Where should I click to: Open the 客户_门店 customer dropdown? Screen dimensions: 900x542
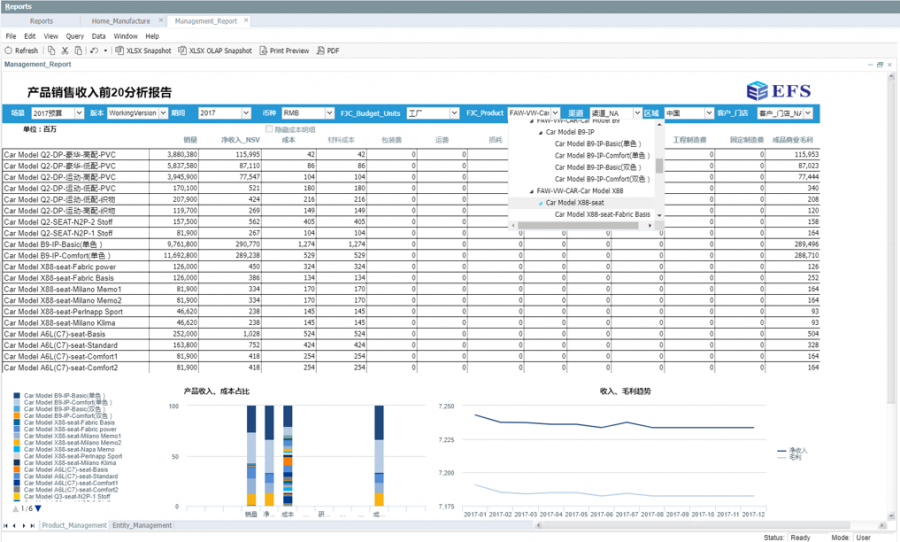click(x=808, y=113)
